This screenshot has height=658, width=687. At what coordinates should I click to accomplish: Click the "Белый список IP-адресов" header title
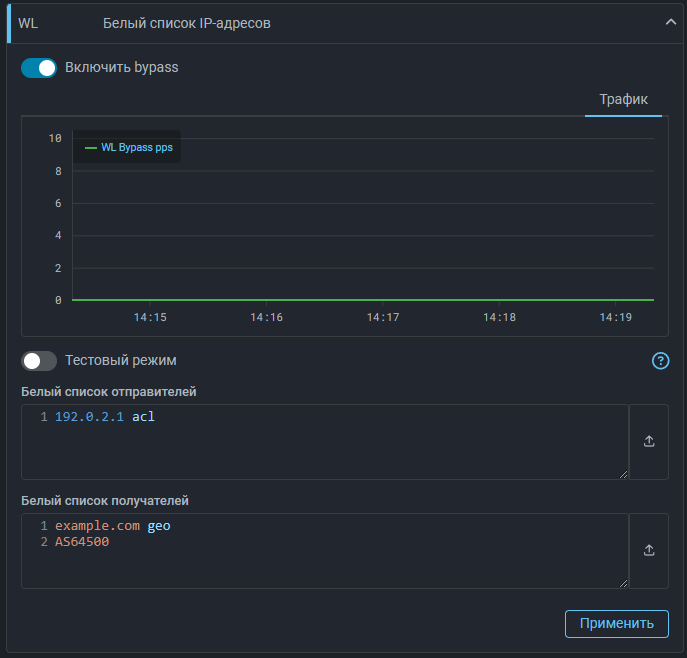187,23
